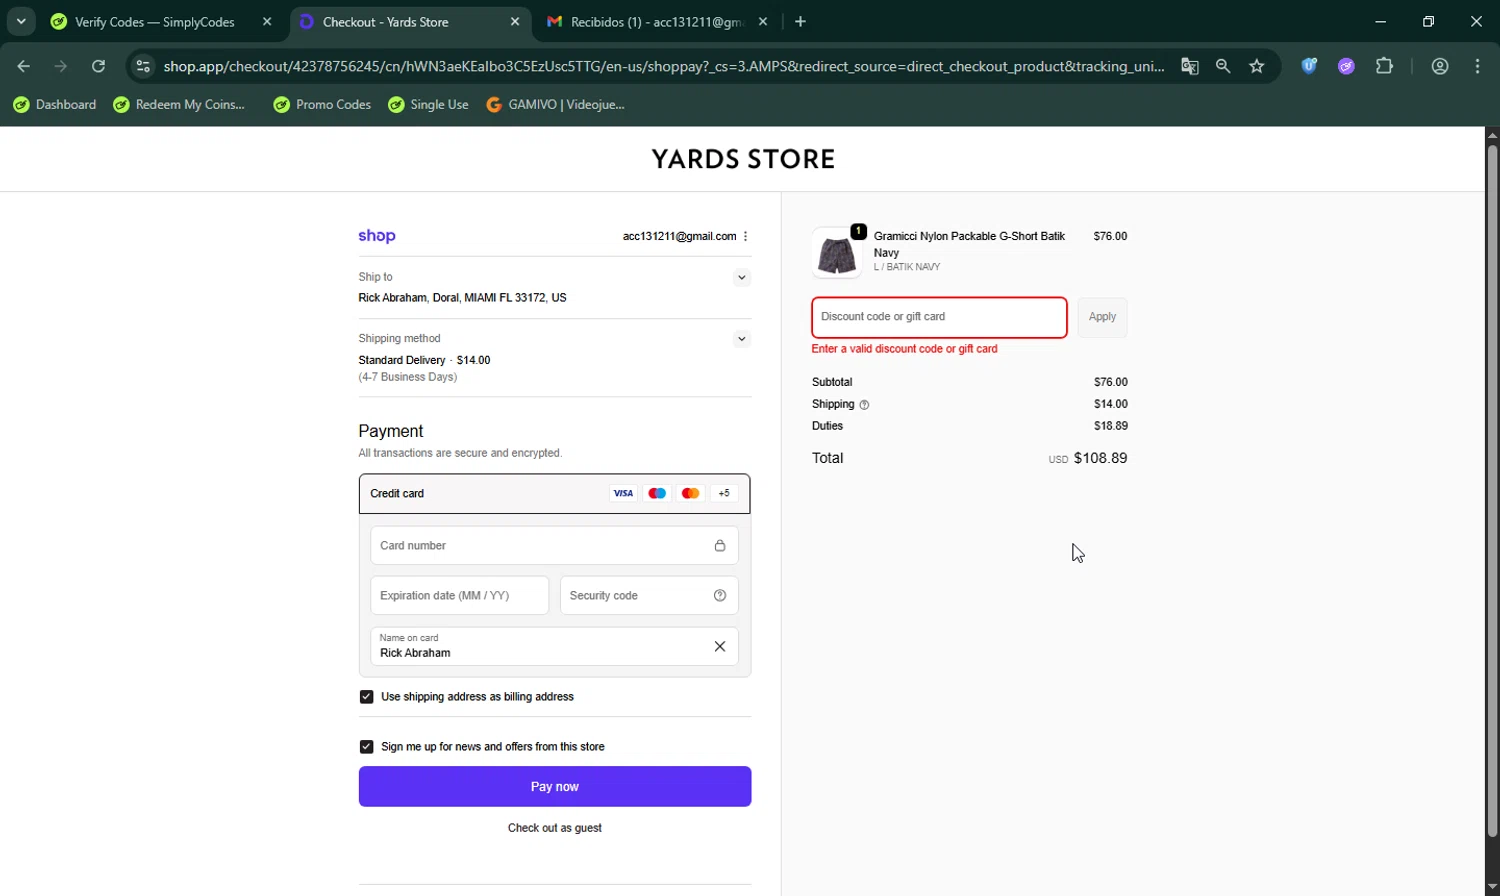Viewport: 1500px width, 896px height.
Task: Click the Duties amount $18.89
Action: coord(1110,426)
